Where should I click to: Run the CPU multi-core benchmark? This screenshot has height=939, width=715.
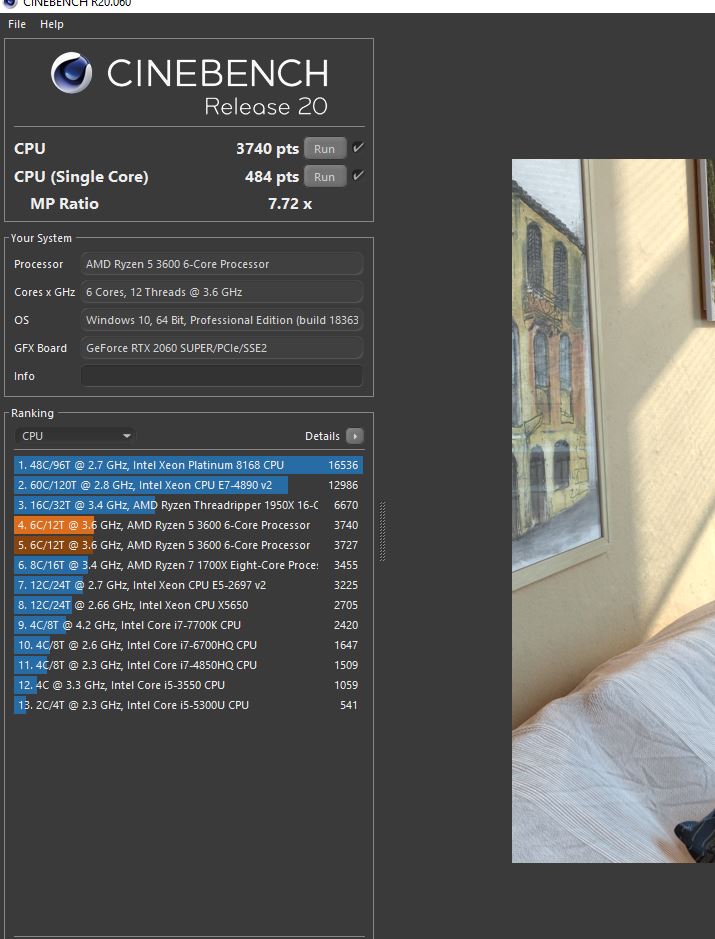click(x=325, y=149)
